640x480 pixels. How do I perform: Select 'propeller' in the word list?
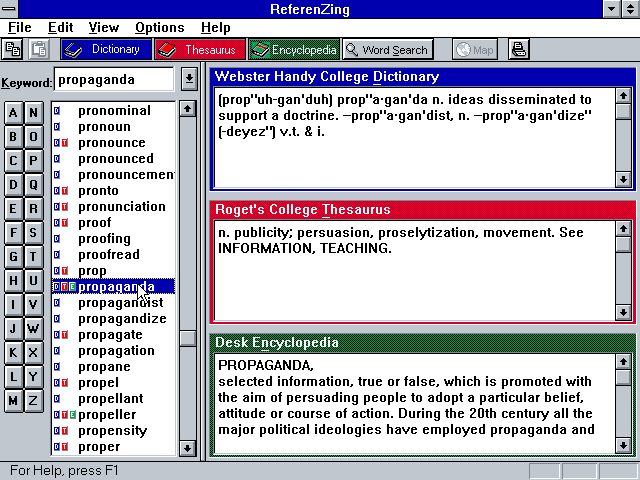pyautogui.click(x=114, y=415)
